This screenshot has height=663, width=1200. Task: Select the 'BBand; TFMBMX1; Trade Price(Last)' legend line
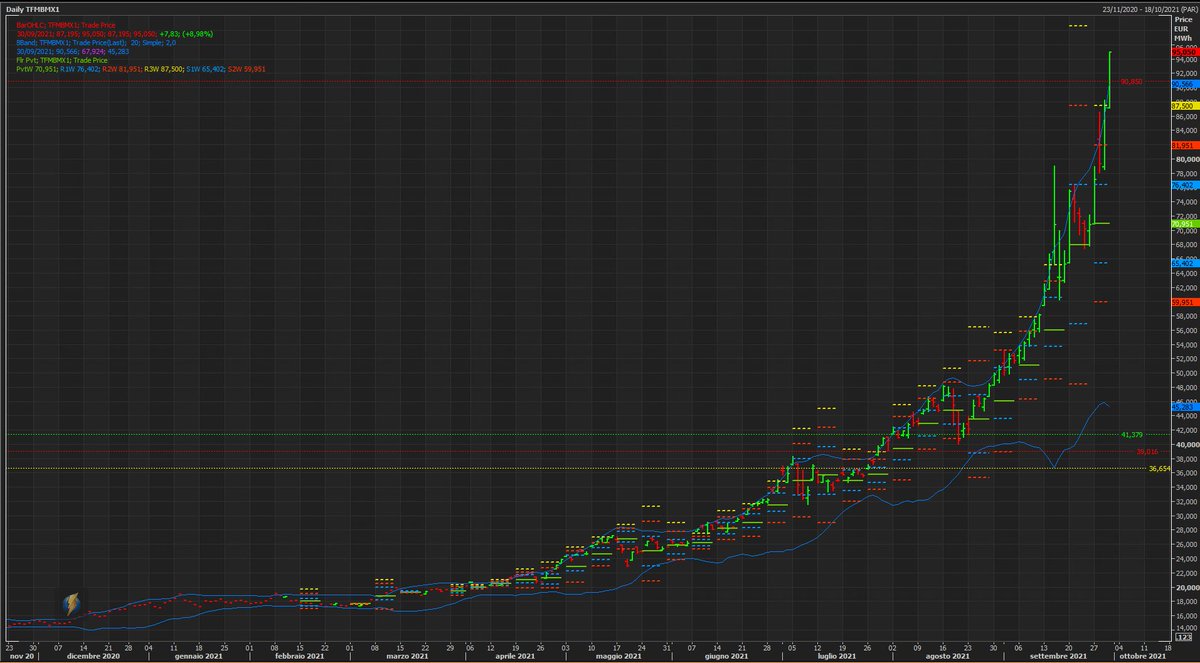pyautogui.click(x=96, y=43)
